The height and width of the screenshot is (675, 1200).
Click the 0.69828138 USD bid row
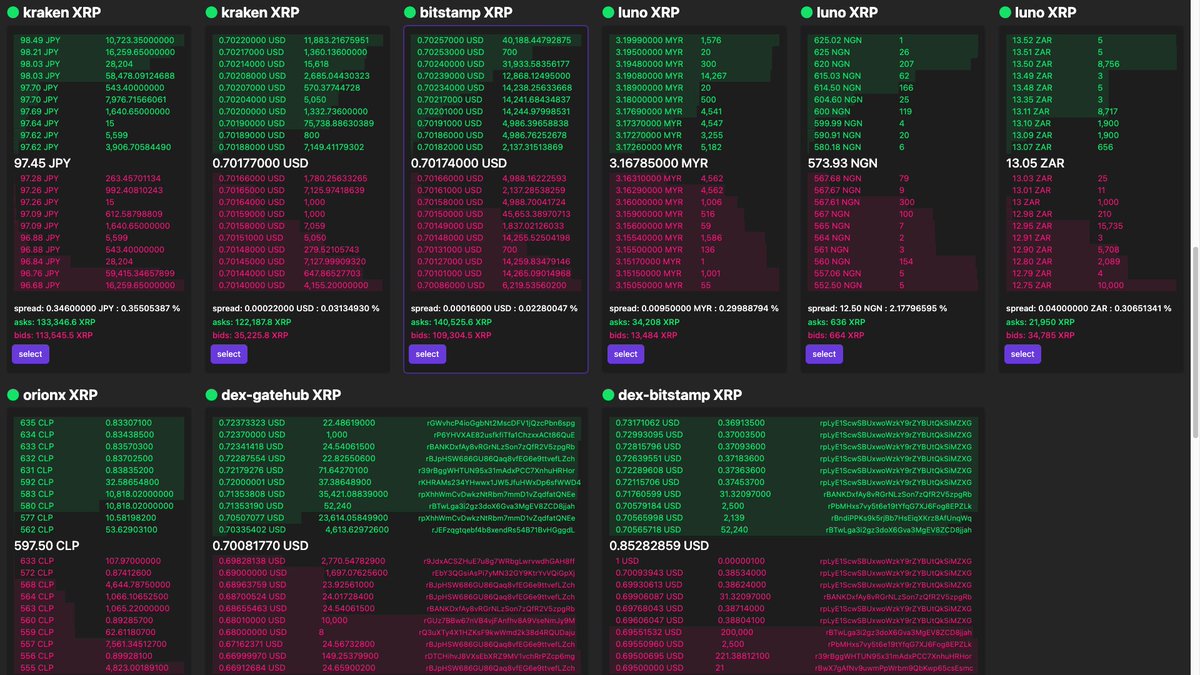point(395,561)
